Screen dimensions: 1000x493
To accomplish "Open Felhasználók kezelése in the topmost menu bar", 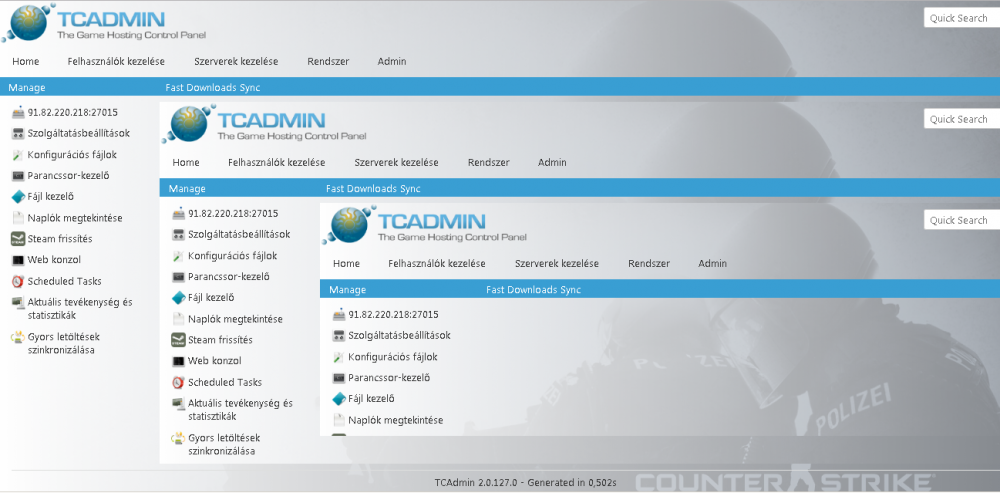I will coord(116,62).
